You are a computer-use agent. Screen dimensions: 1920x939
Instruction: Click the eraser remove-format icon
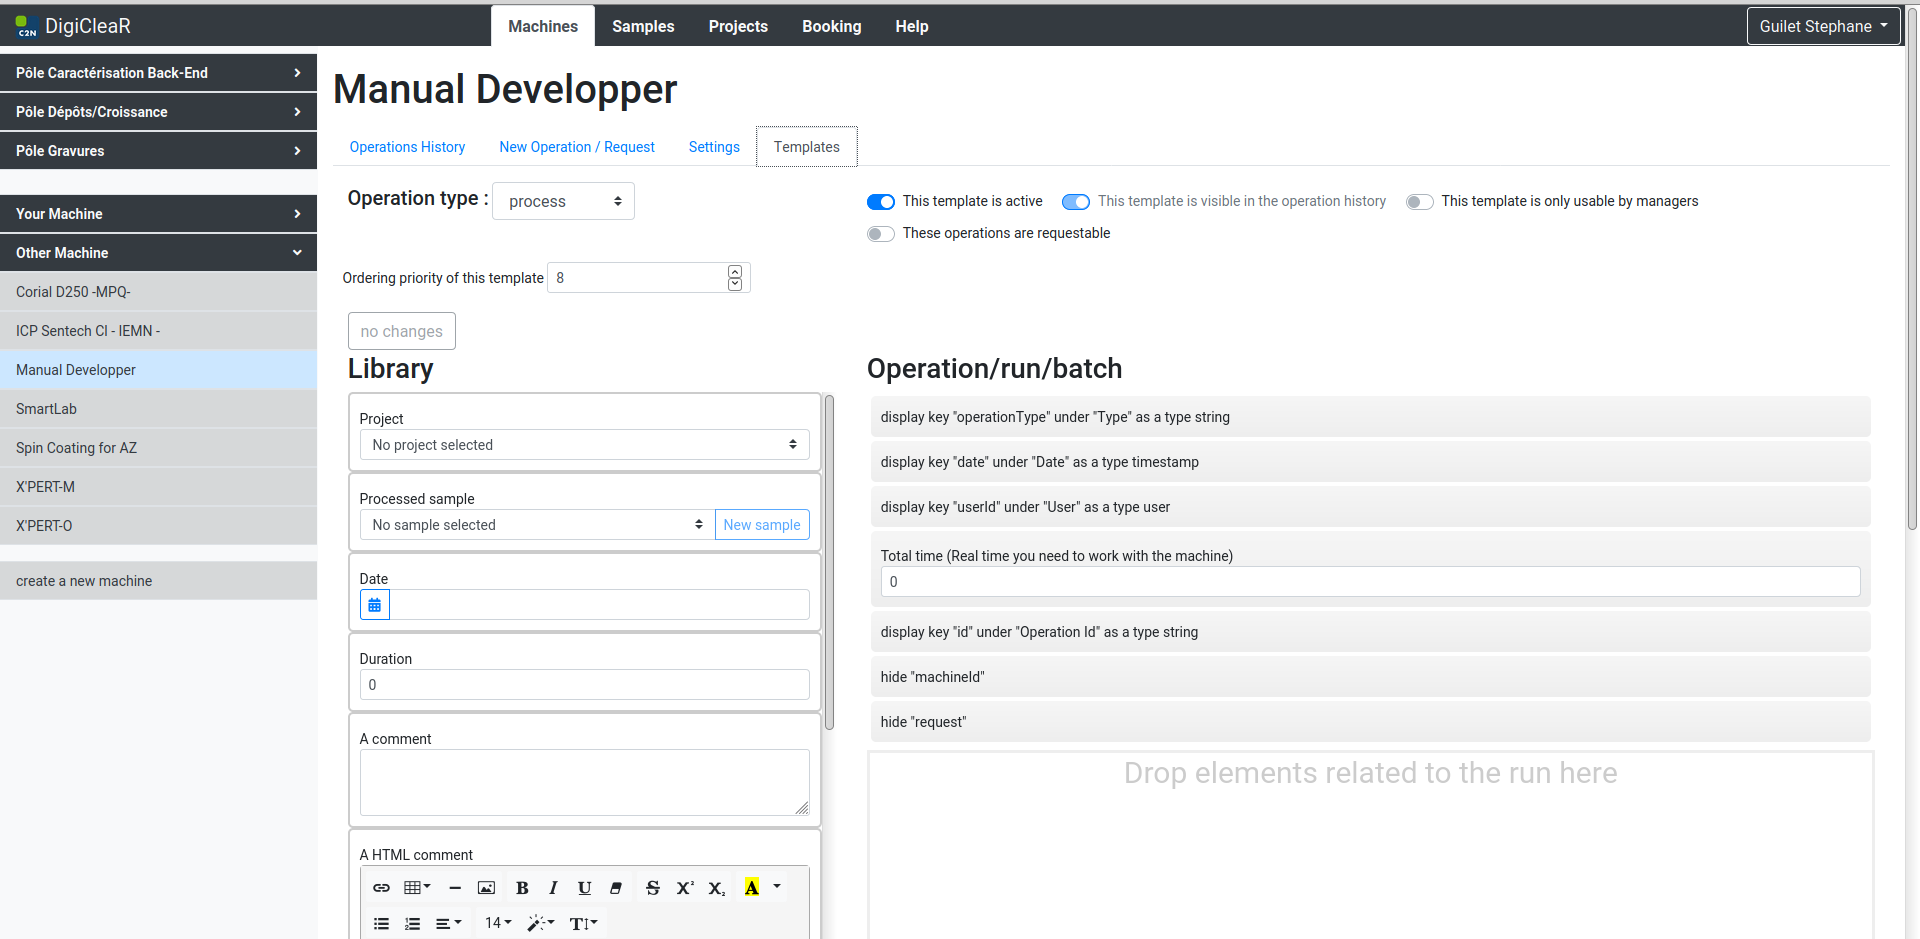616,888
